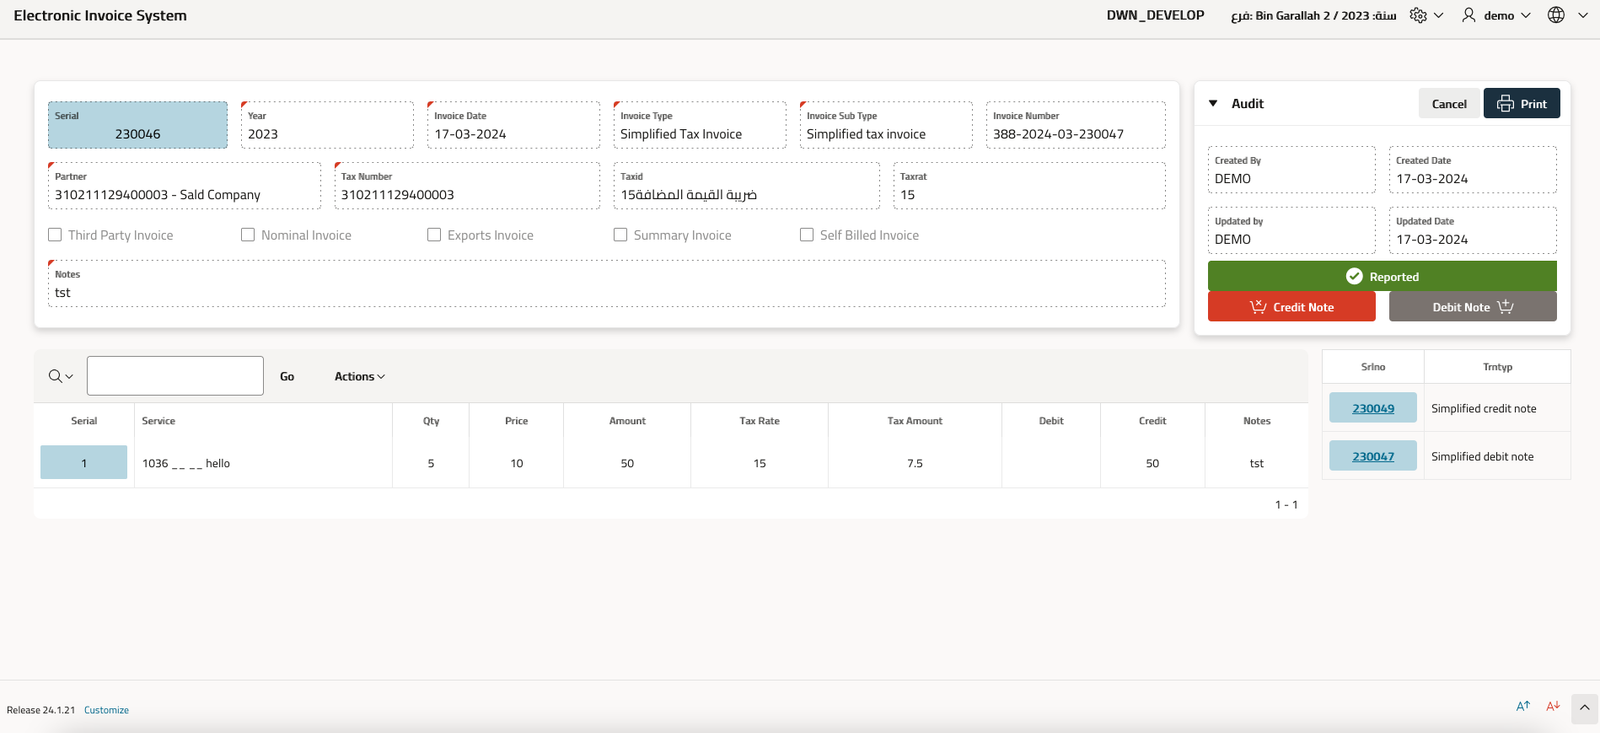1600x733 pixels.
Task: Create a Debit Note
Action: pos(1473,307)
